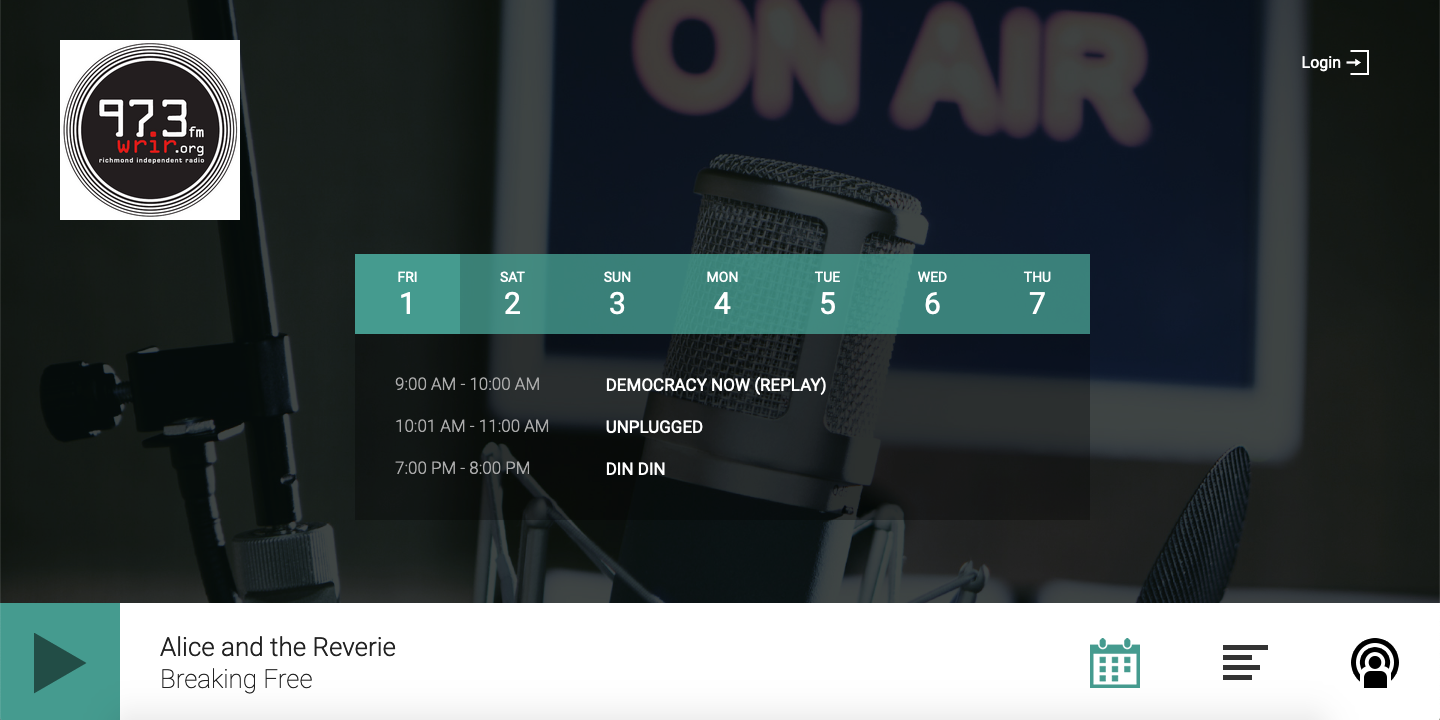Open the playlist lines icon

click(x=1245, y=662)
